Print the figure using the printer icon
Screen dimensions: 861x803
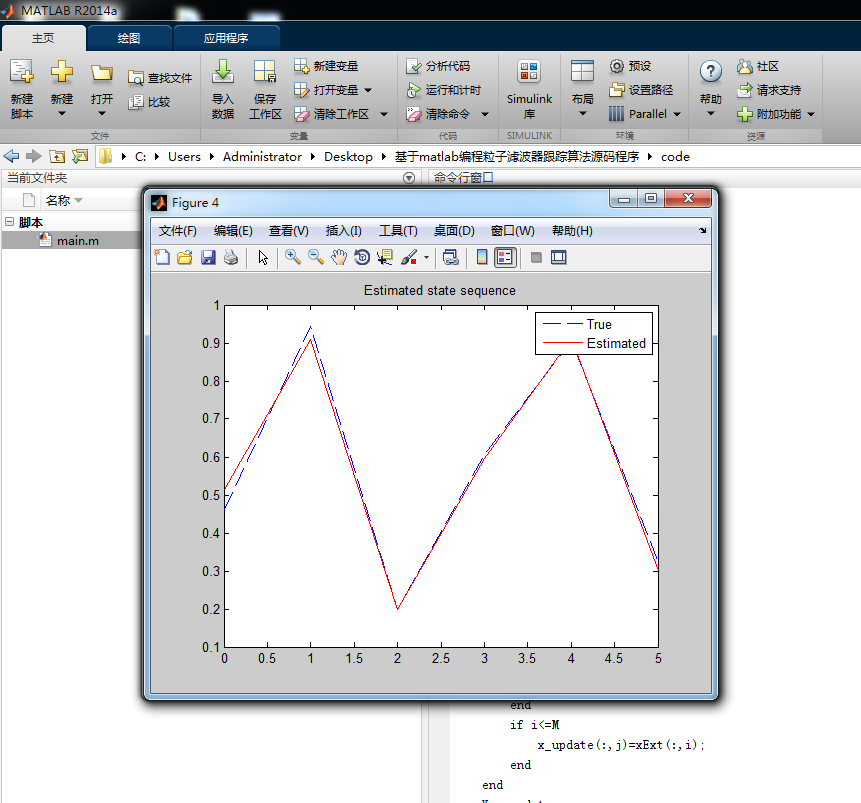pos(231,257)
